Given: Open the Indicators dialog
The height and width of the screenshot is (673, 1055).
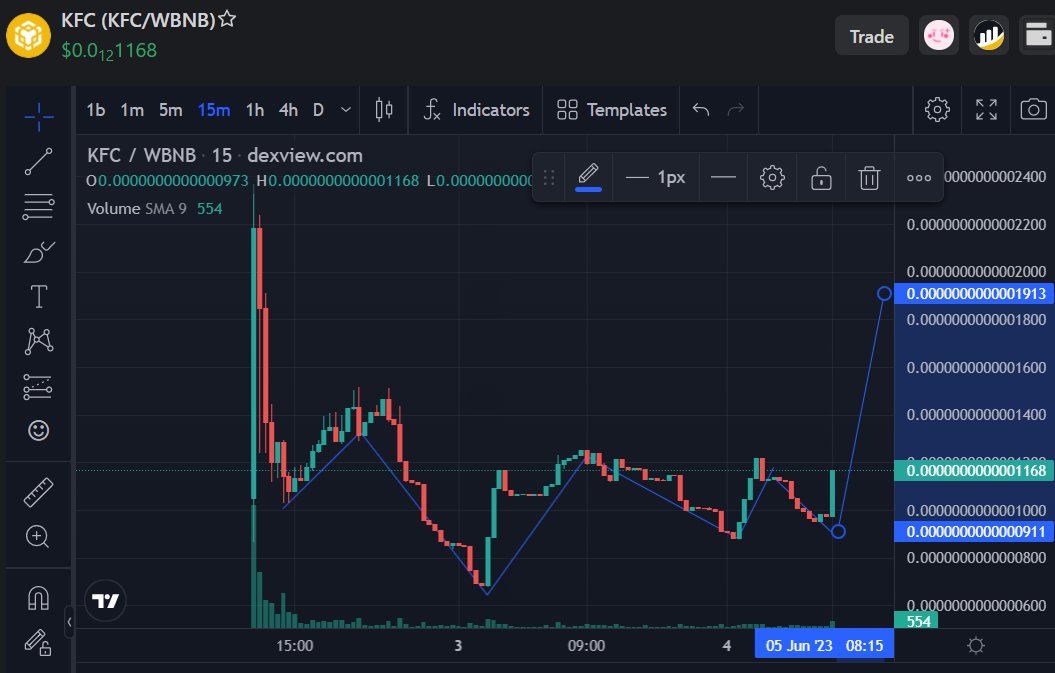Looking at the screenshot, I should click(x=476, y=110).
